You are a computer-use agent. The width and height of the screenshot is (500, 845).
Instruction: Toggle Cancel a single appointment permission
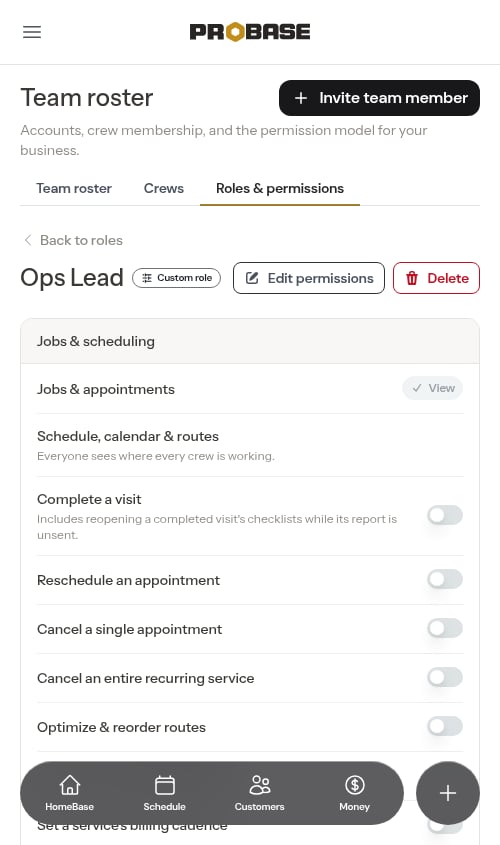(445, 628)
